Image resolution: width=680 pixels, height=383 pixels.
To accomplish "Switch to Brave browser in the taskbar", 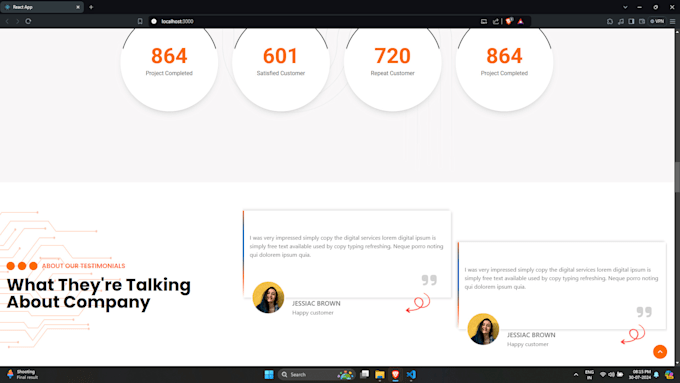I will (396, 374).
